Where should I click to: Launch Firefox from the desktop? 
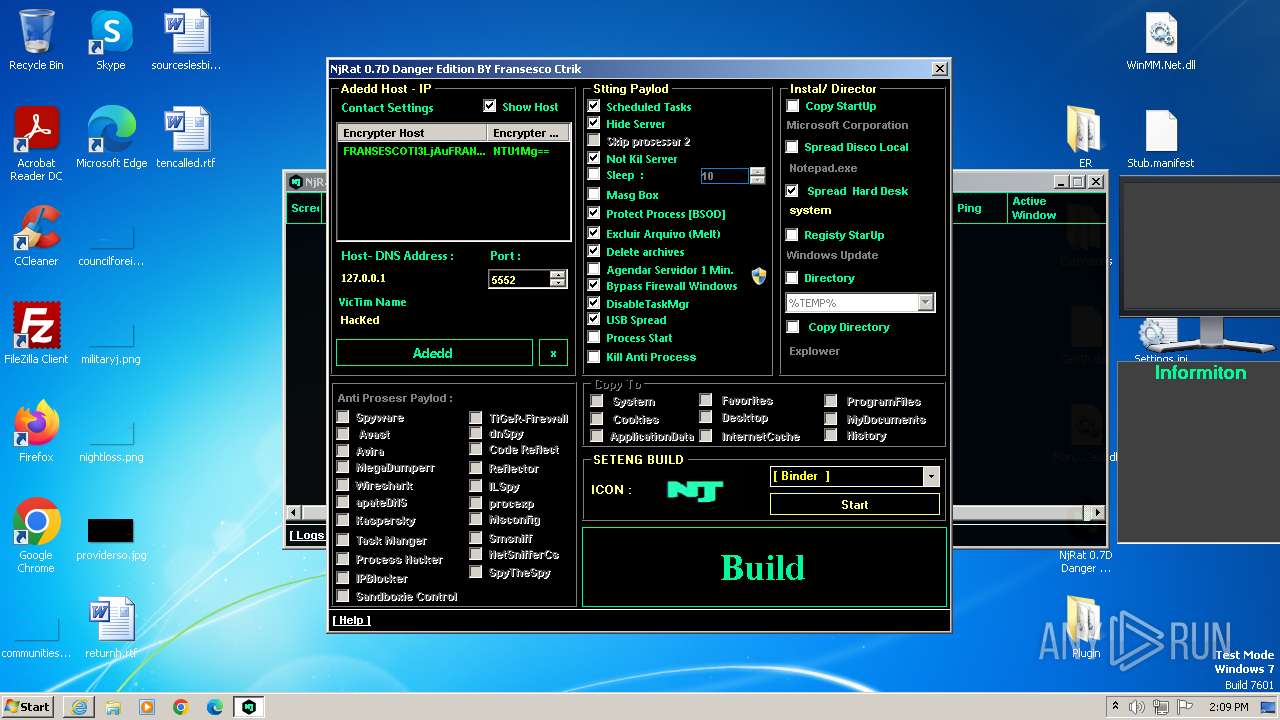36,432
